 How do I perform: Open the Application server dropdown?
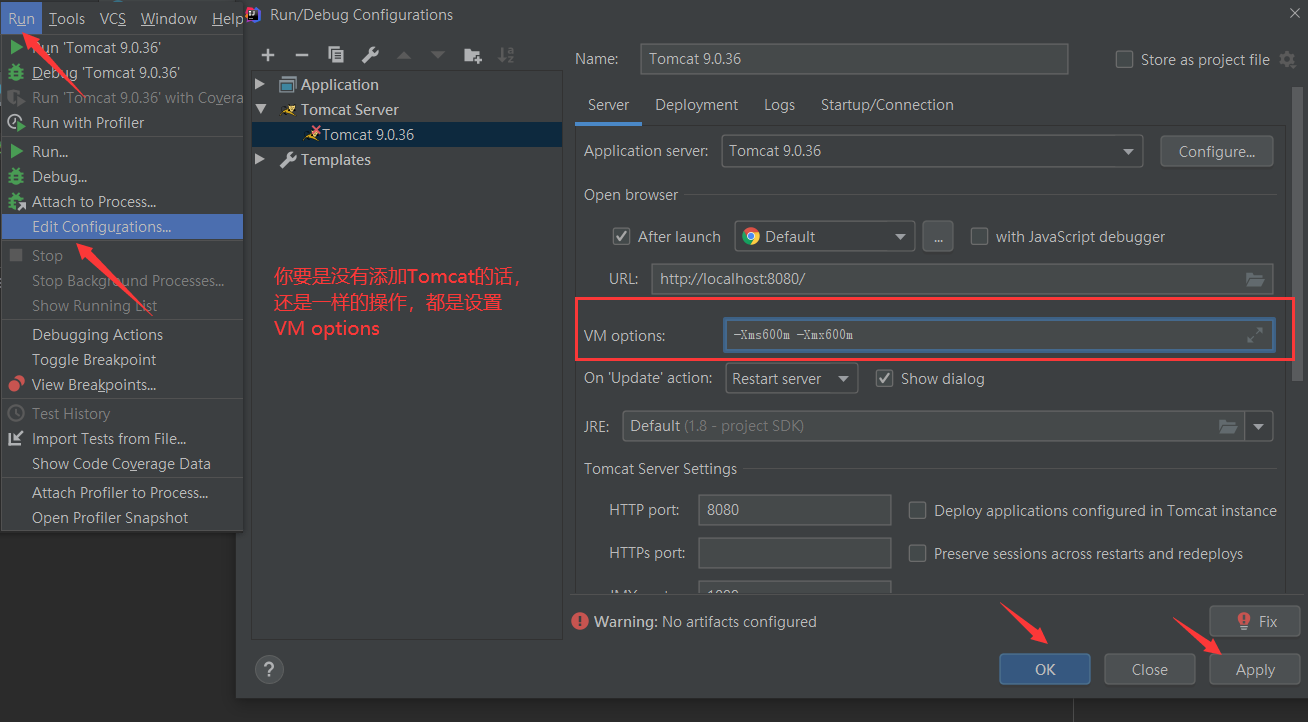[1129, 151]
